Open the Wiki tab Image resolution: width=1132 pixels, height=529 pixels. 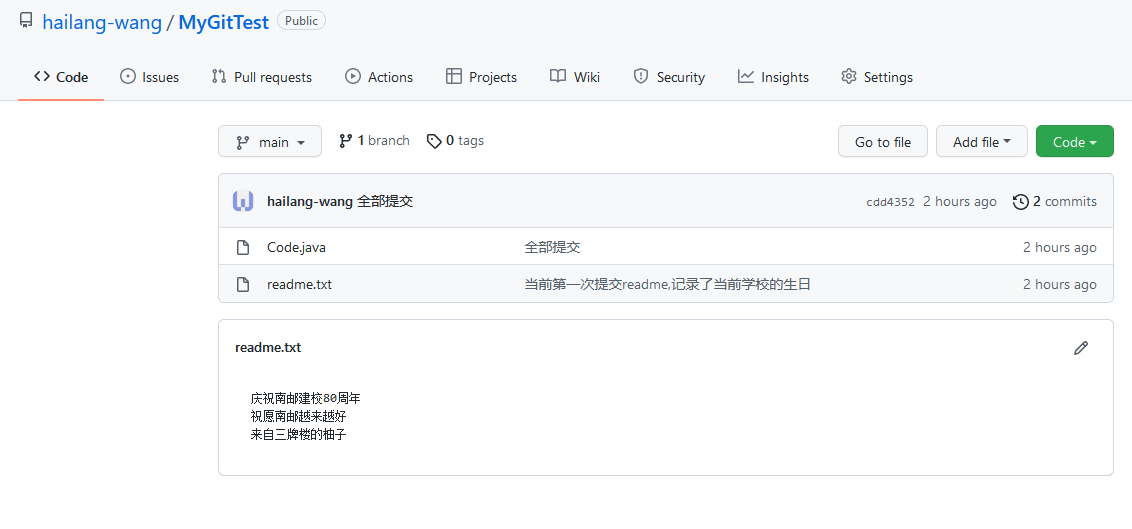[x=575, y=77]
